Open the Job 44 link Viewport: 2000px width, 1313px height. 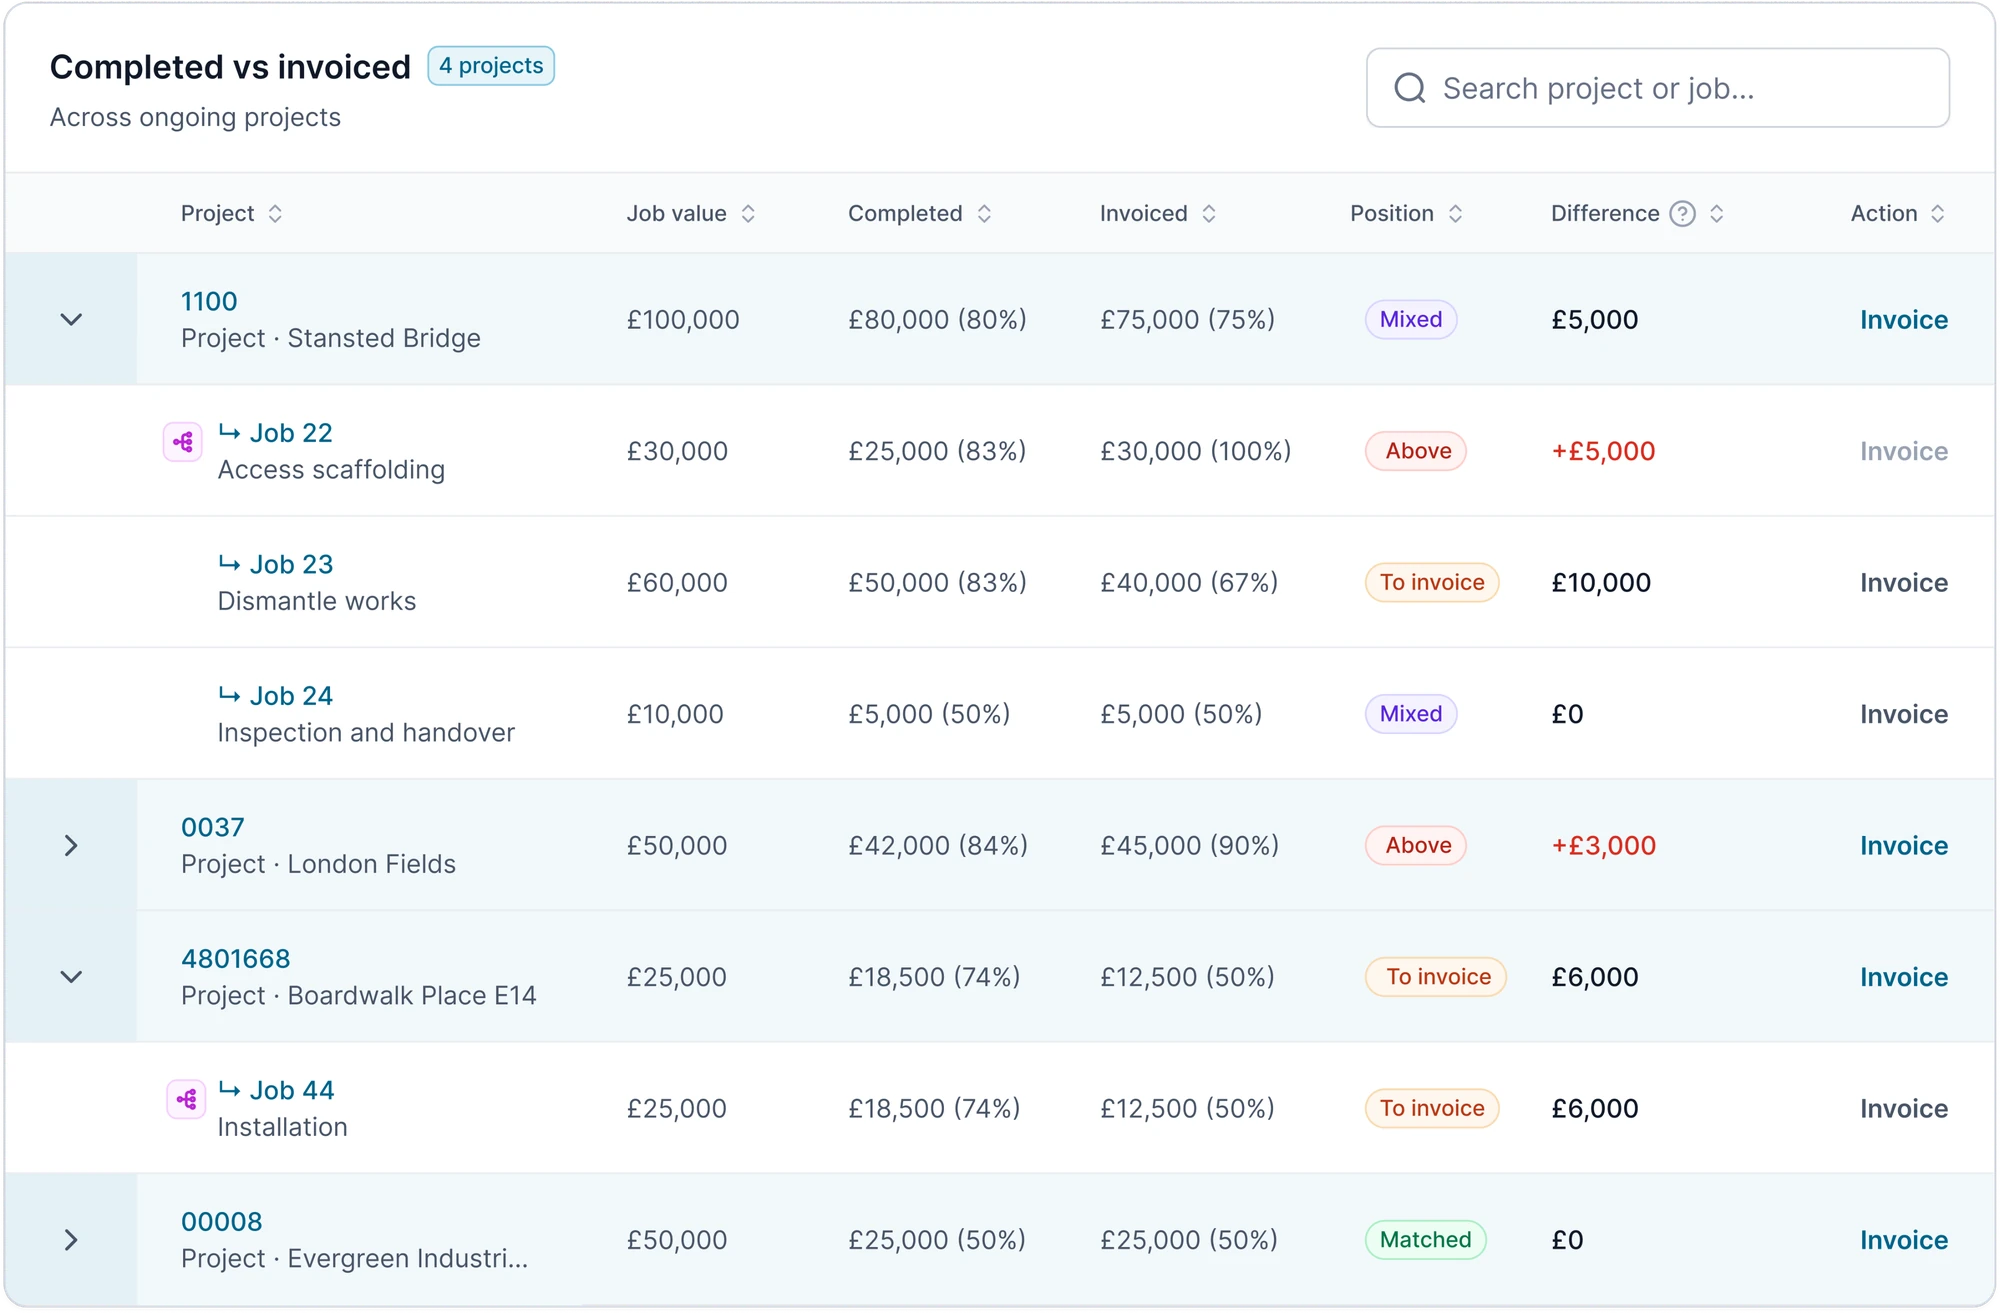coord(292,1090)
